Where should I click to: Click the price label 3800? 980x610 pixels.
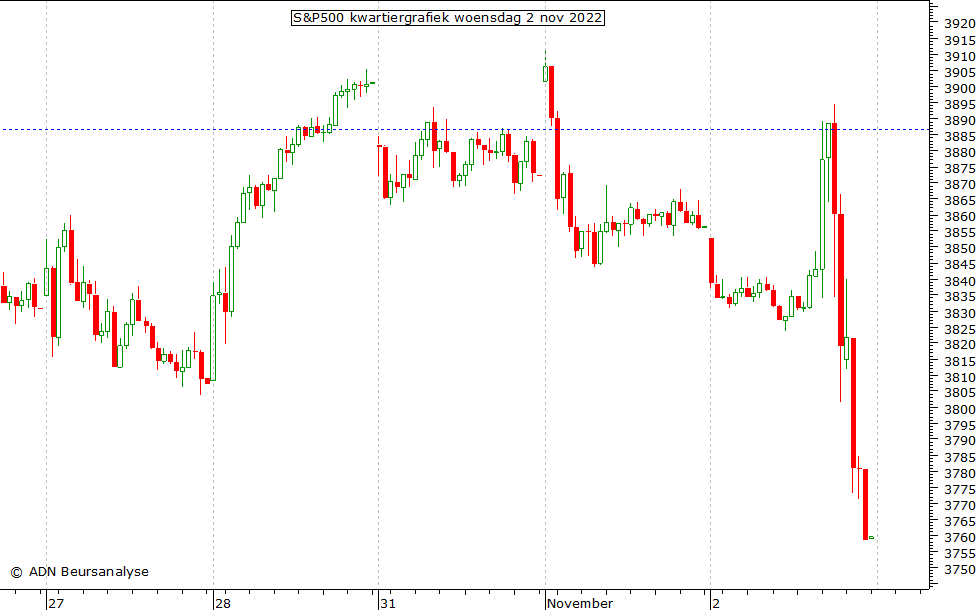(x=959, y=409)
